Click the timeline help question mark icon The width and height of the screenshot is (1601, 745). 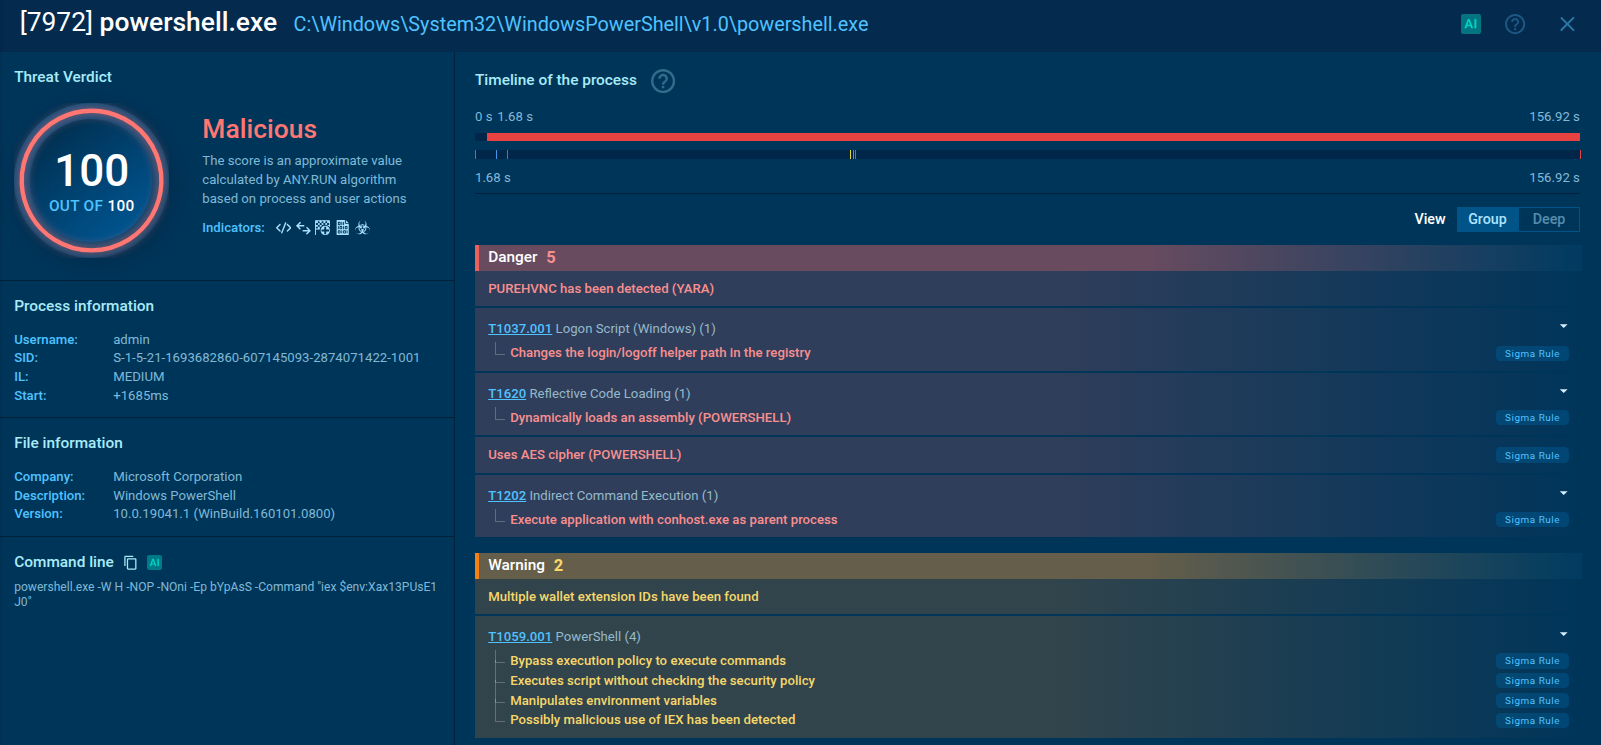[x=663, y=81]
